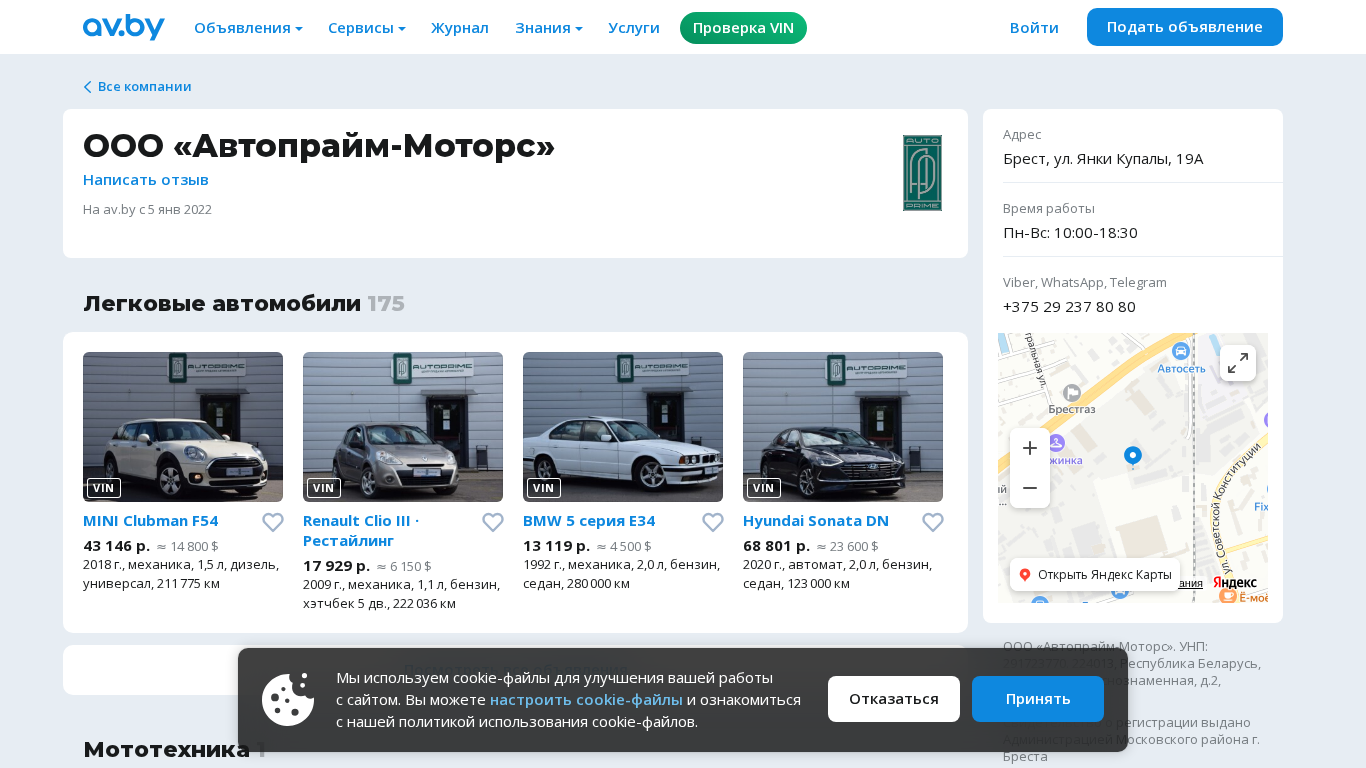Open настроить cookie-файлы settings link
This screenshot has height=768, width=1366.
click(x=586, y=700)
